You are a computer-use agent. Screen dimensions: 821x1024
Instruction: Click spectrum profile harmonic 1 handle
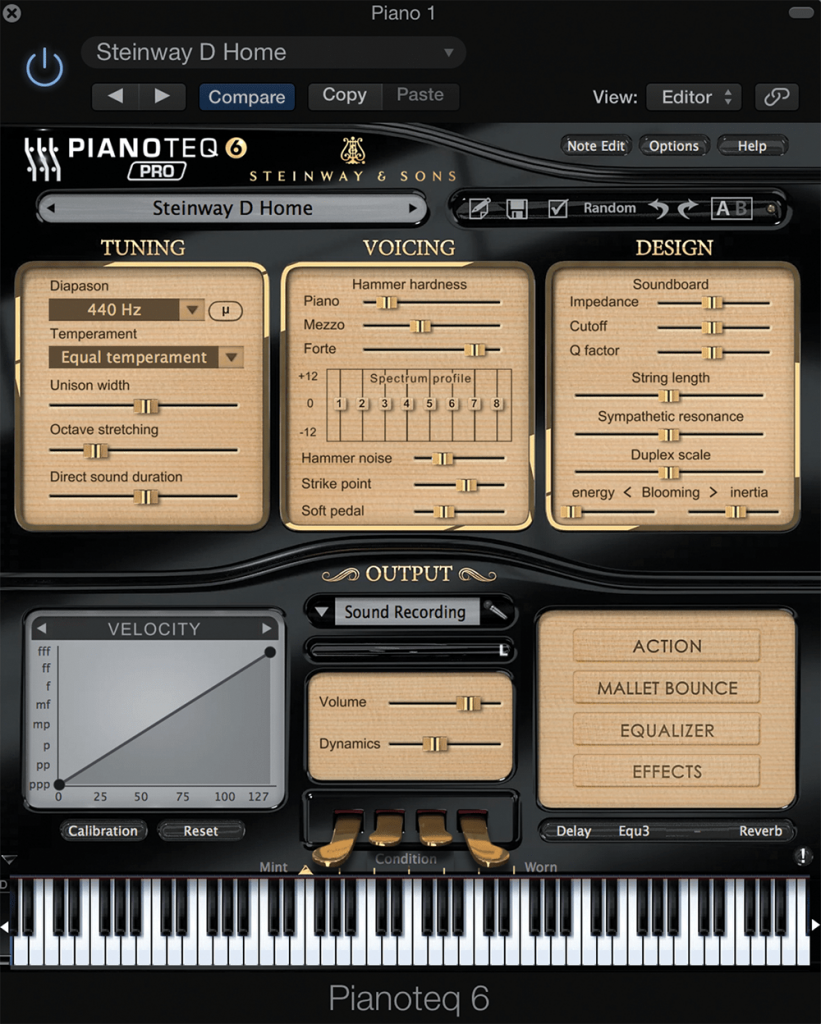[339, 404]
